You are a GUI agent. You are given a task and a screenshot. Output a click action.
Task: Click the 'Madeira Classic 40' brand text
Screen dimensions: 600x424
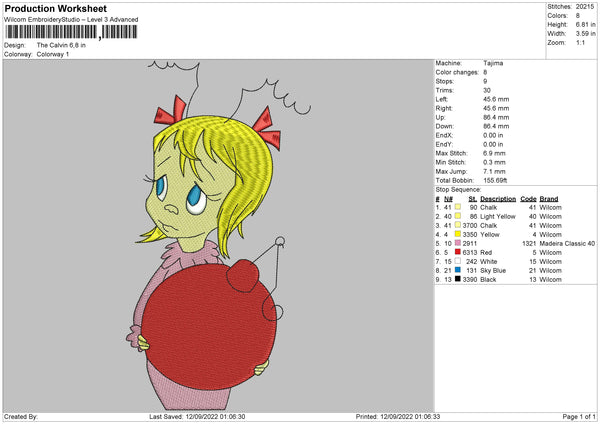(567, 243)
